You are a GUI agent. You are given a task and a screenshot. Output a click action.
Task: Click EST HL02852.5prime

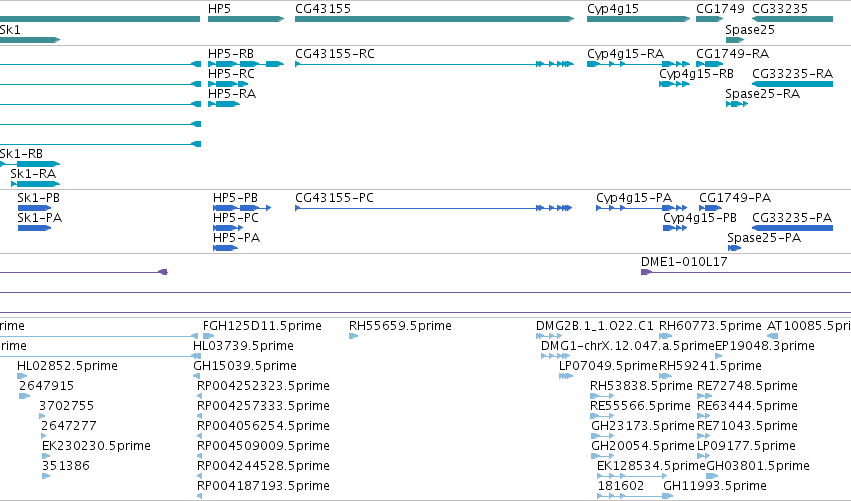point(22,376)
